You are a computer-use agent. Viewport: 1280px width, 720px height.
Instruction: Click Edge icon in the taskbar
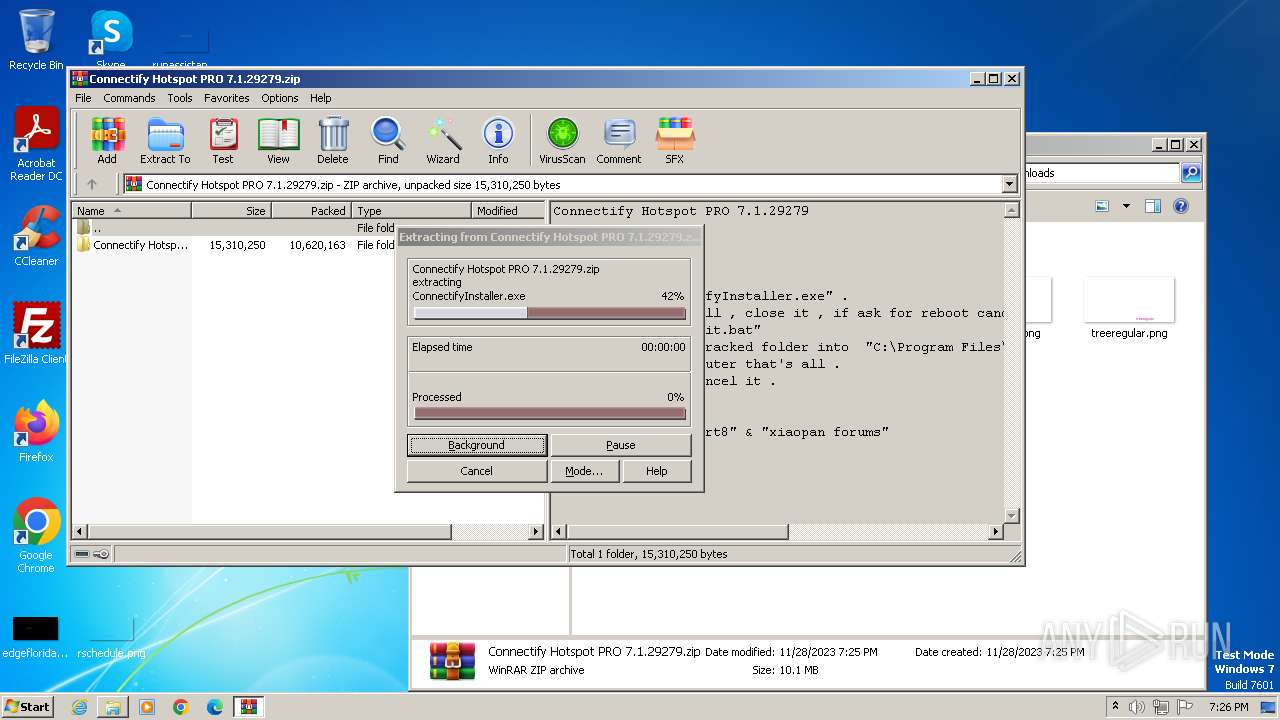[x=215, y=707]
